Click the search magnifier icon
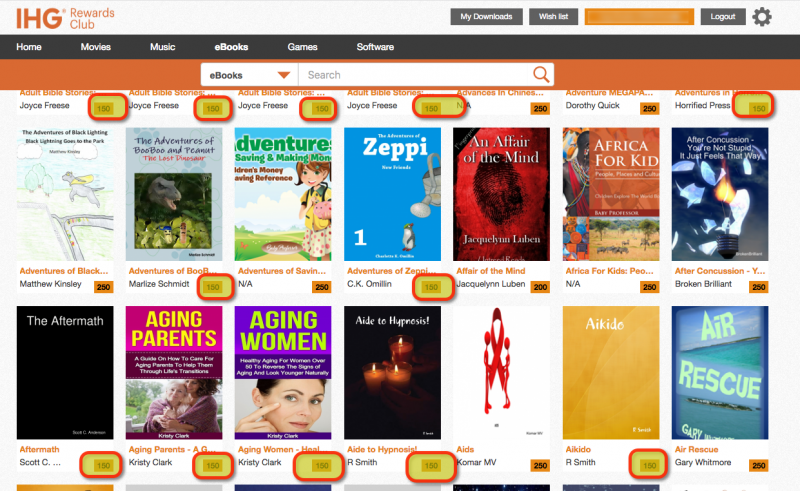800x491 pixels. [x=541, y=75]
